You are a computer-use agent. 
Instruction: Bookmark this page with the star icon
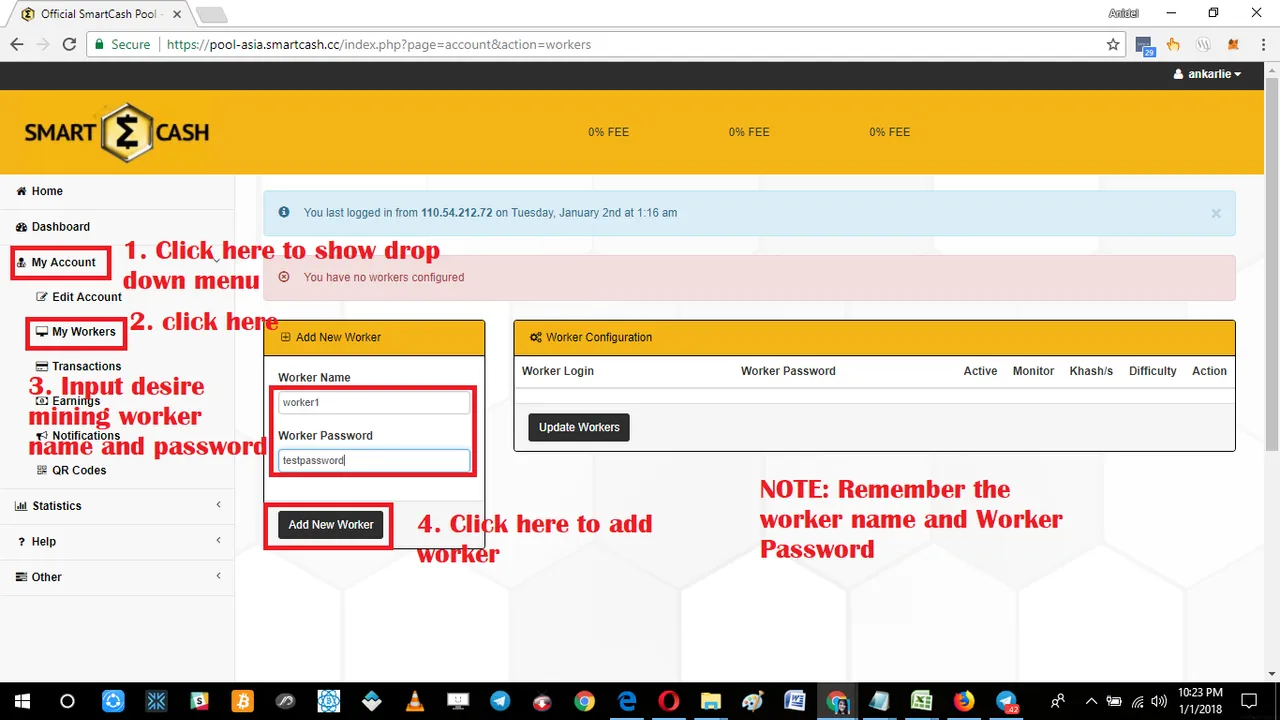(x=1113, y=44)
